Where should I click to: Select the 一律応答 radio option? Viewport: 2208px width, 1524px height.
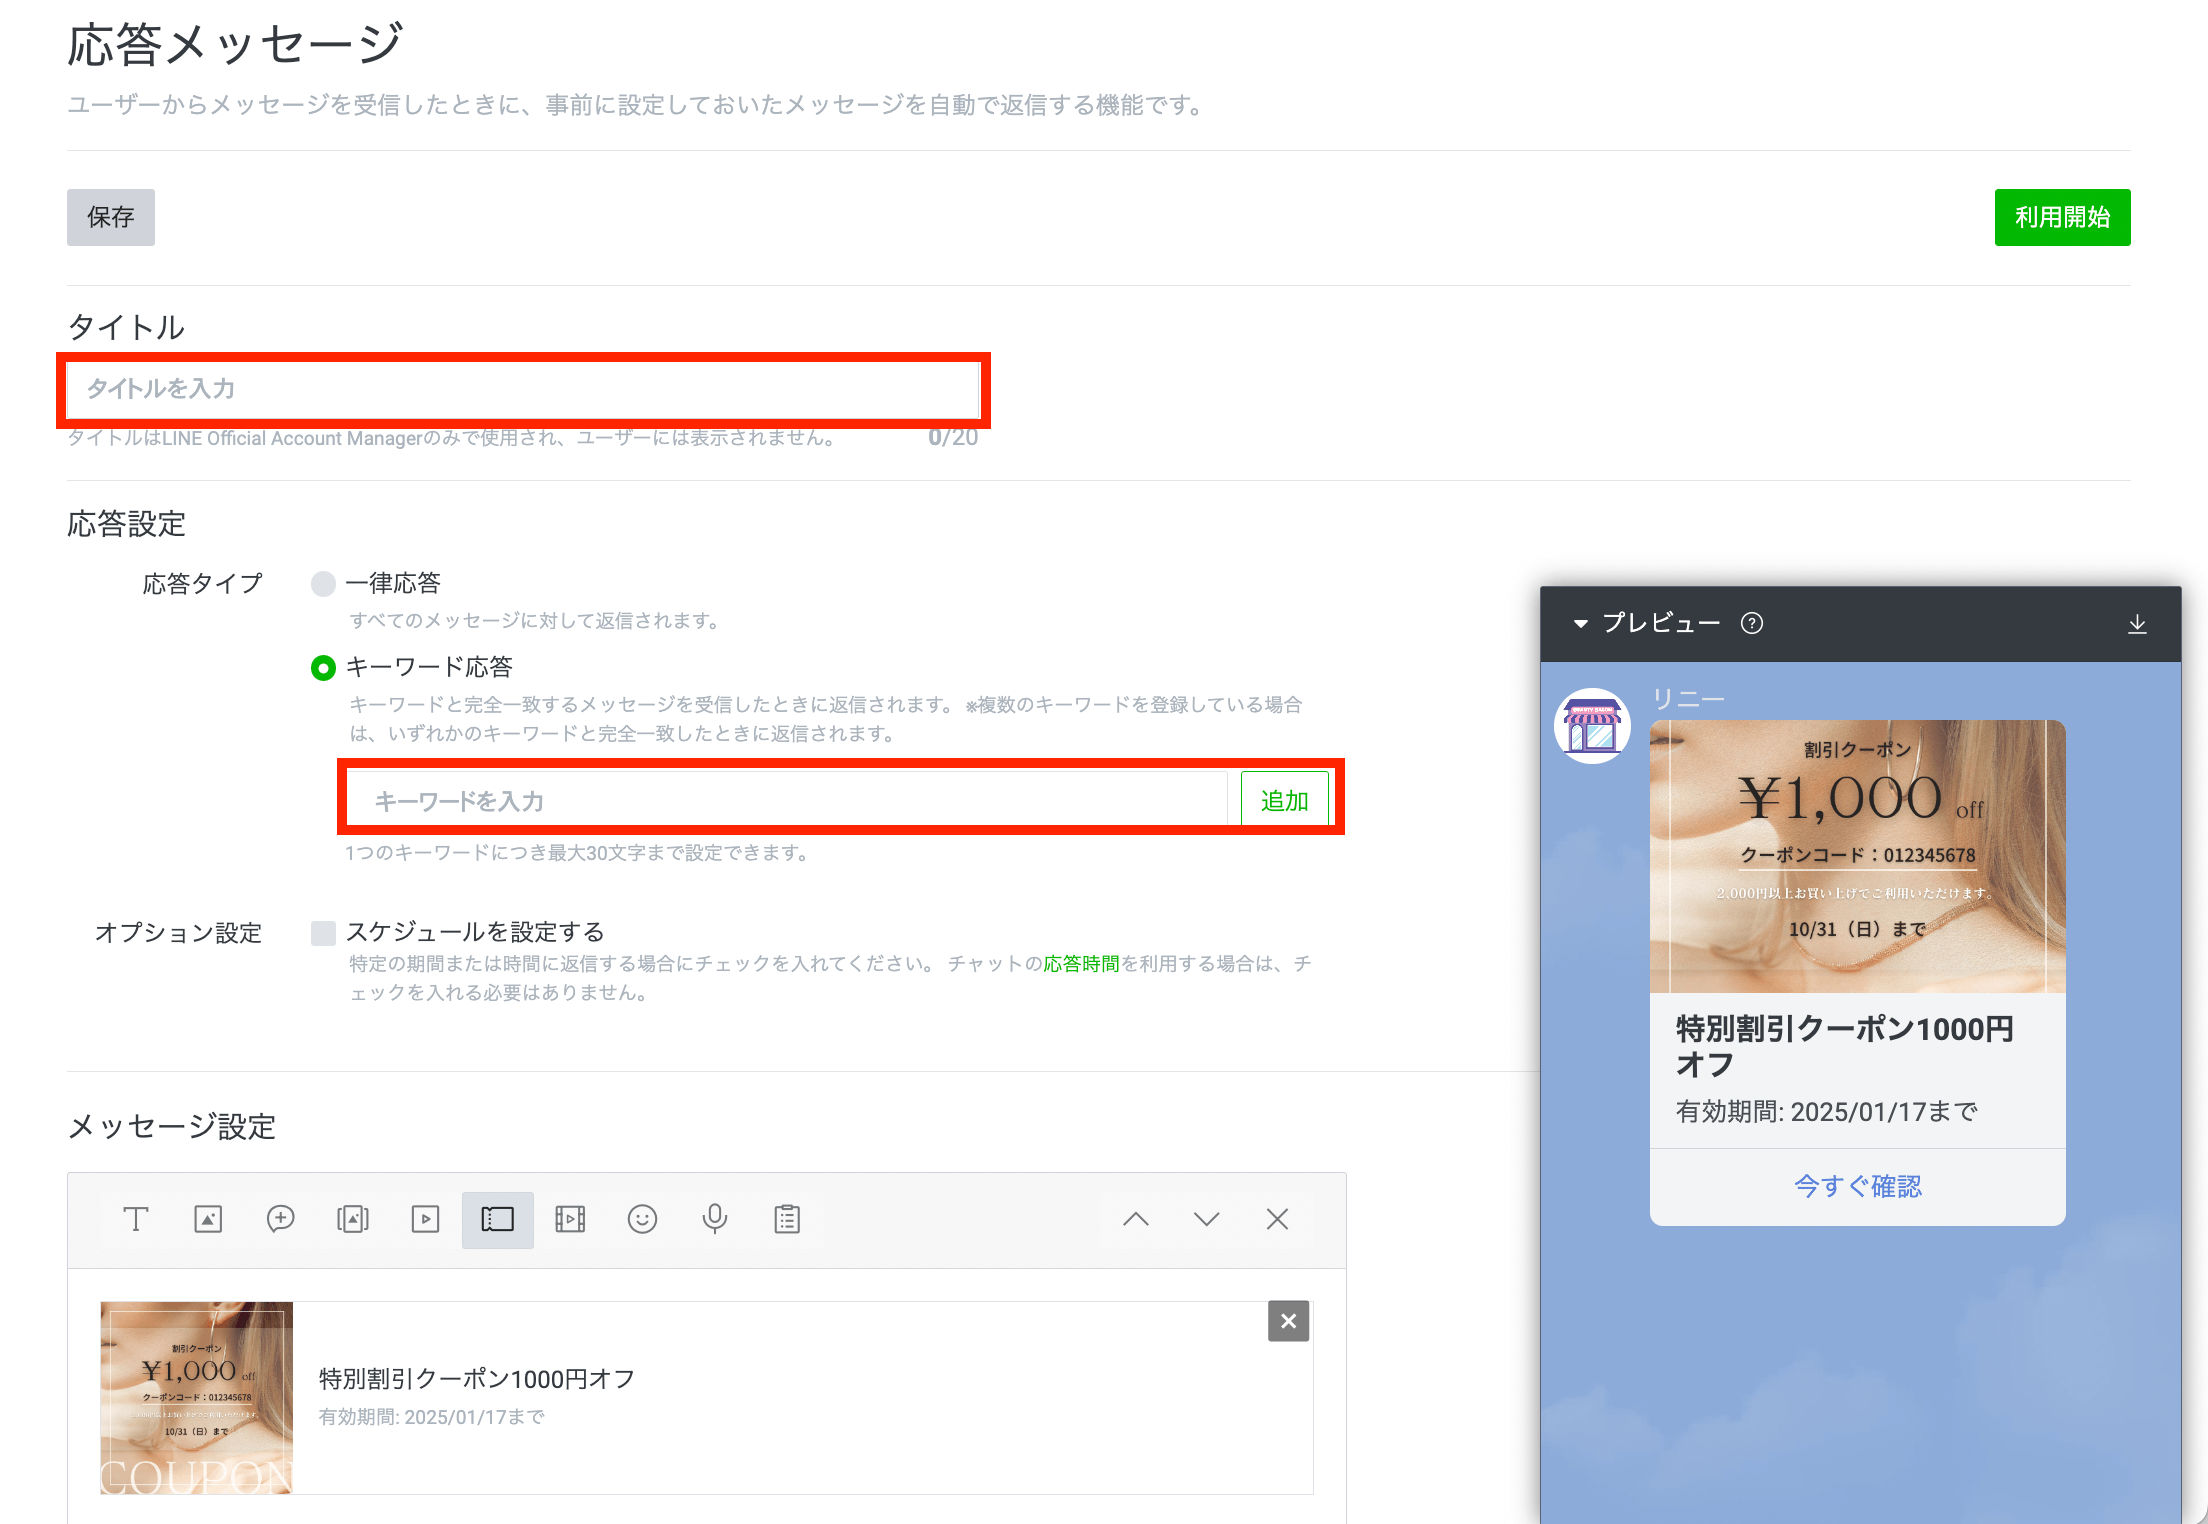point(323,584)
